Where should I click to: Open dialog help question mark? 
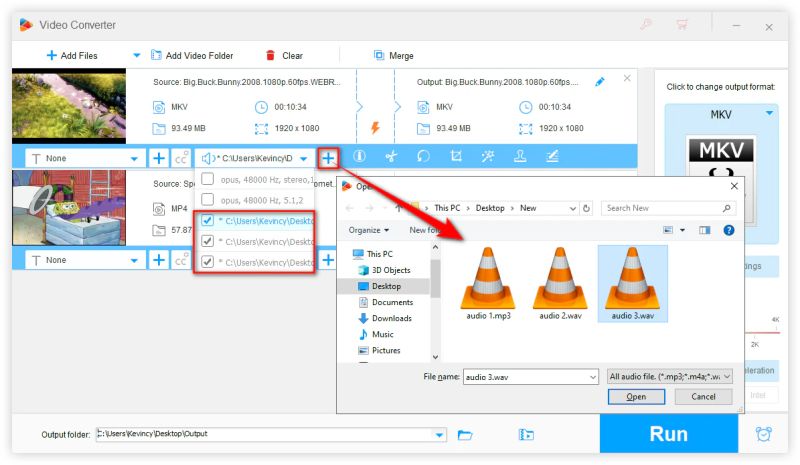[x=729, y=230]
